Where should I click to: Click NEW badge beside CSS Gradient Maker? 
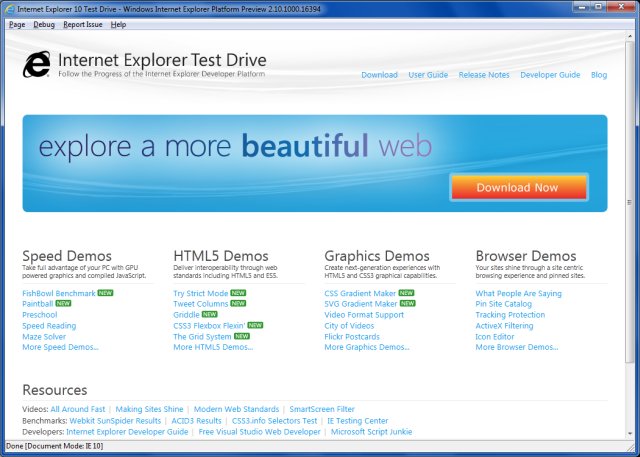click(x=407, y=293)
